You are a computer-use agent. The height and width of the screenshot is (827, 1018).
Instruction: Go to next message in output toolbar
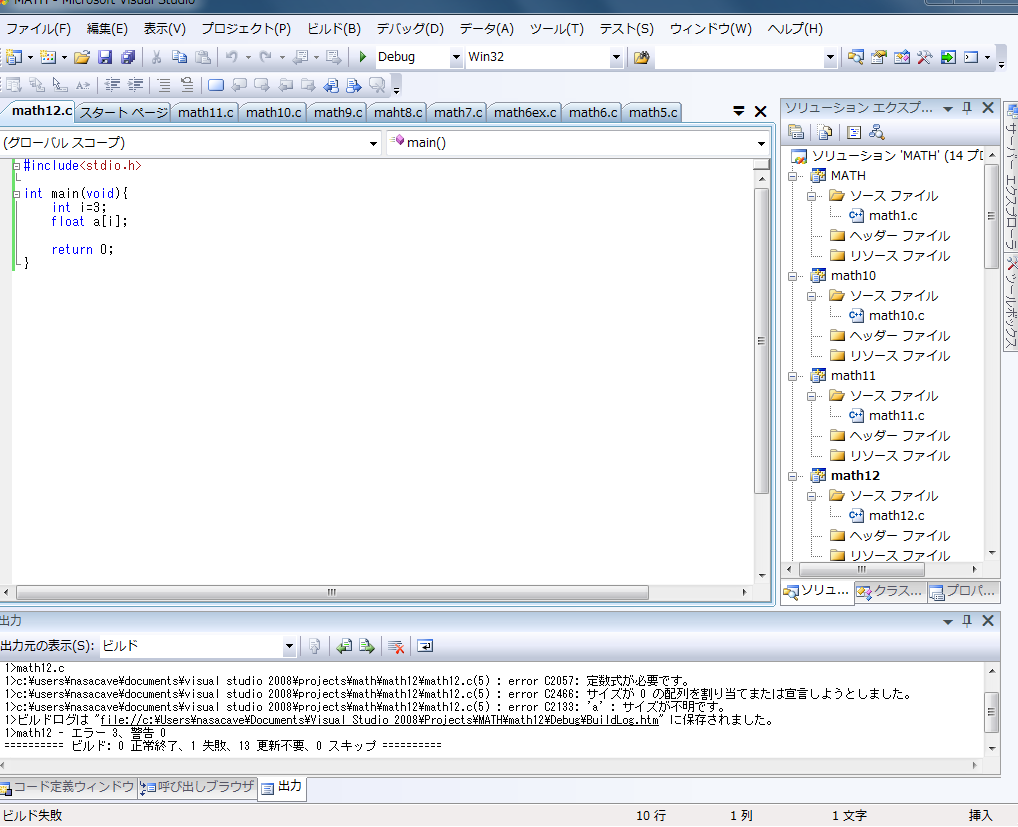[367, 646]
